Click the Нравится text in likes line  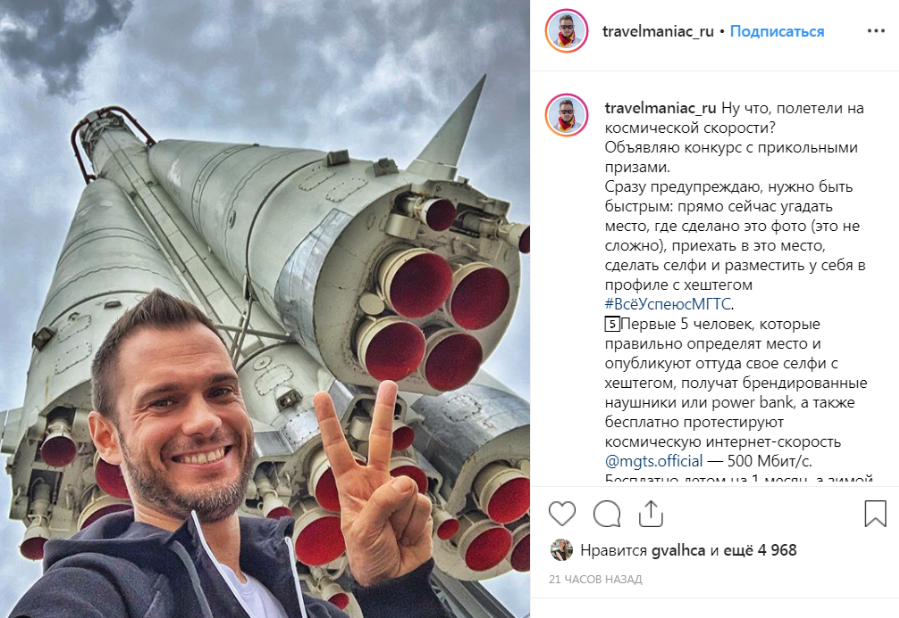pyautogui.click(x=613, y=550)
